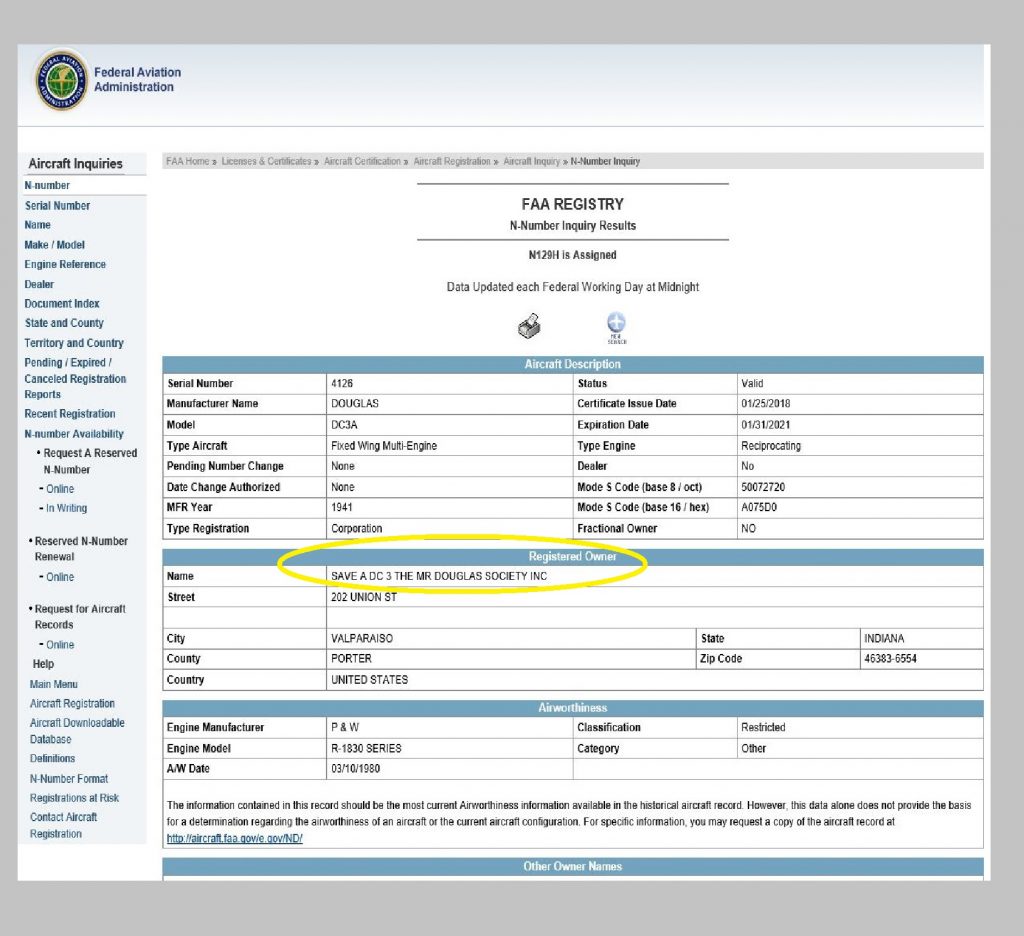Open Aircraft Downloadable Database link
This screenshot has height=936, width=1024.
coord(77,731)
